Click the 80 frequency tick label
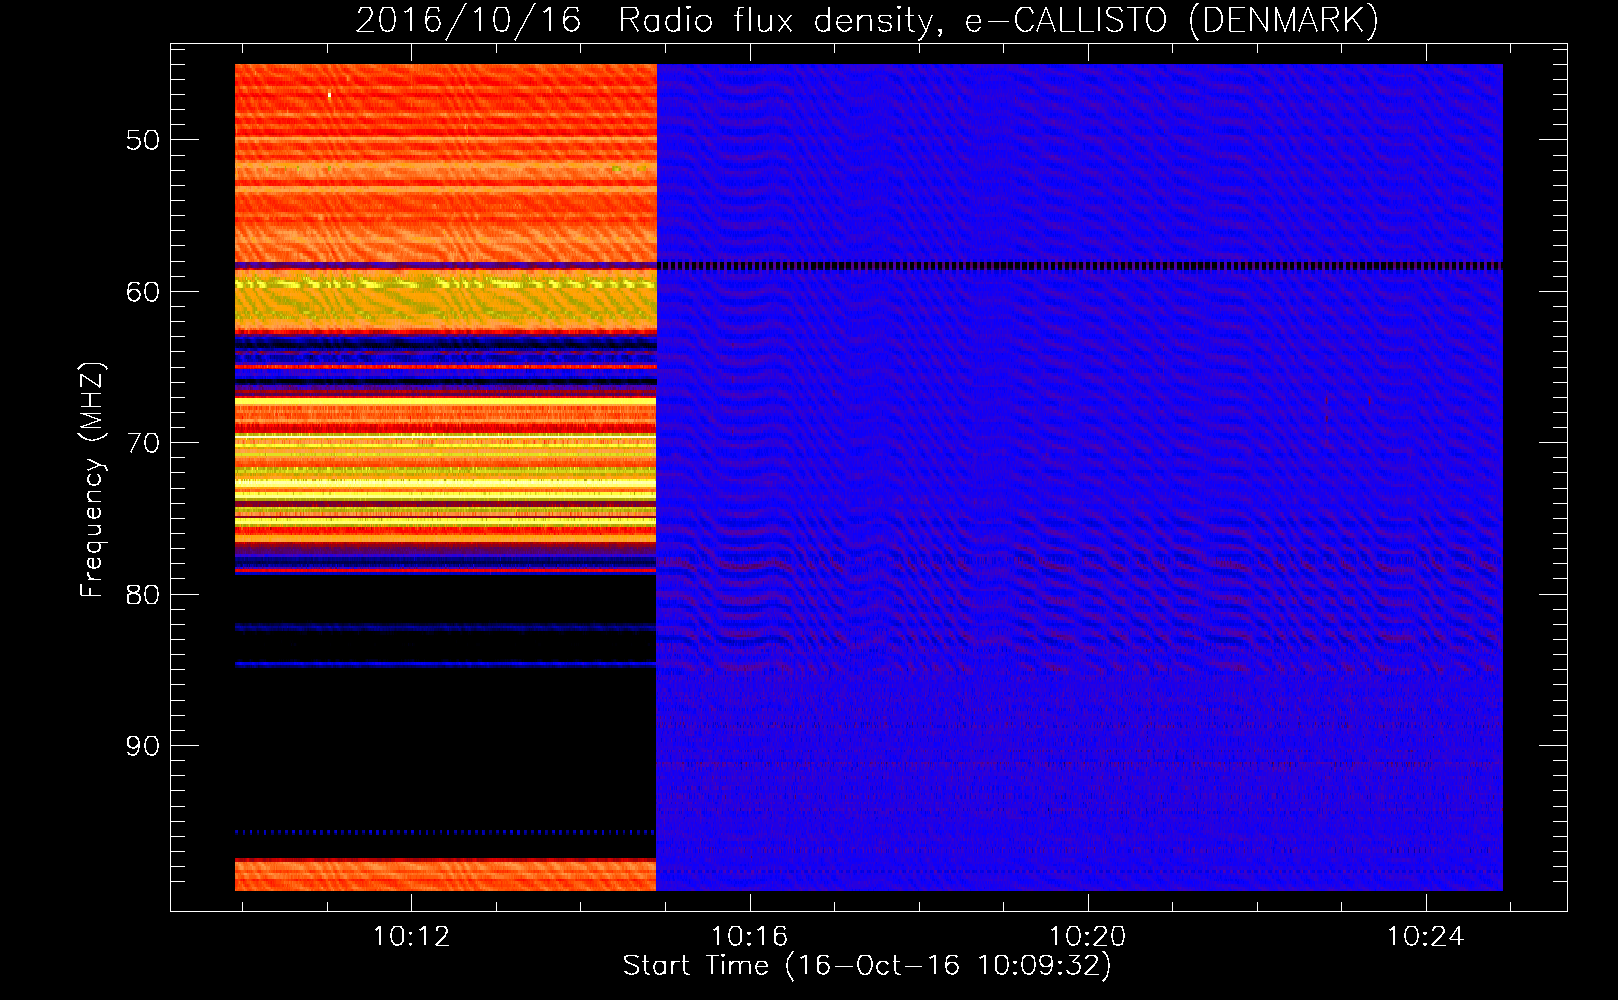The width and height of the screenshot is (1618, 1000). click(143, 595)
